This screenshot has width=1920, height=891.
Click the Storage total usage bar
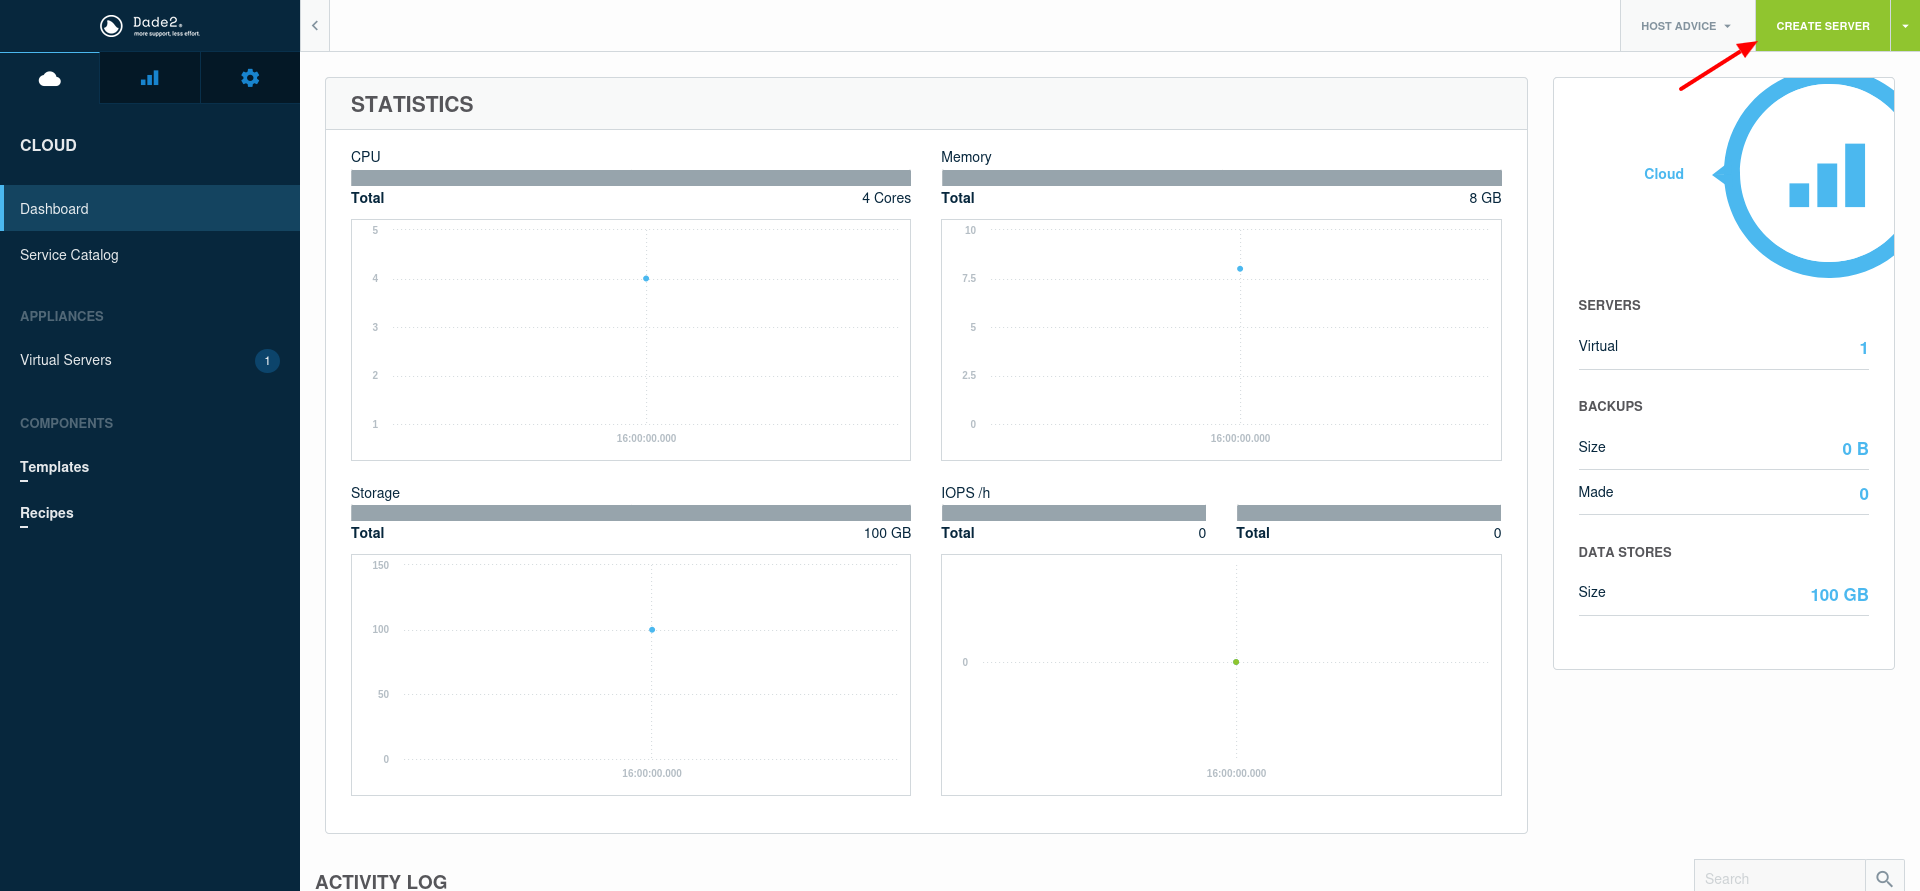[631, 513]
